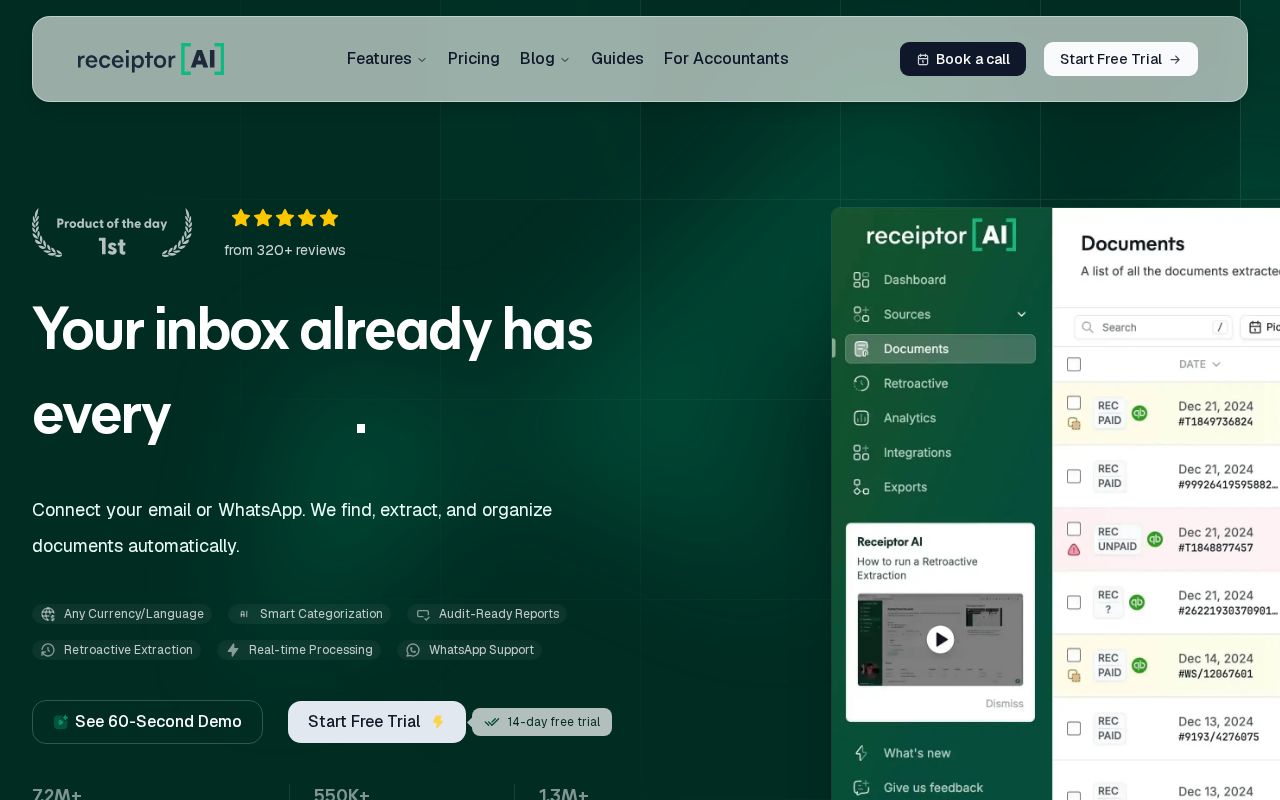Click the receiptor AI logo in the app sidebar

click(x=941, y=235)
